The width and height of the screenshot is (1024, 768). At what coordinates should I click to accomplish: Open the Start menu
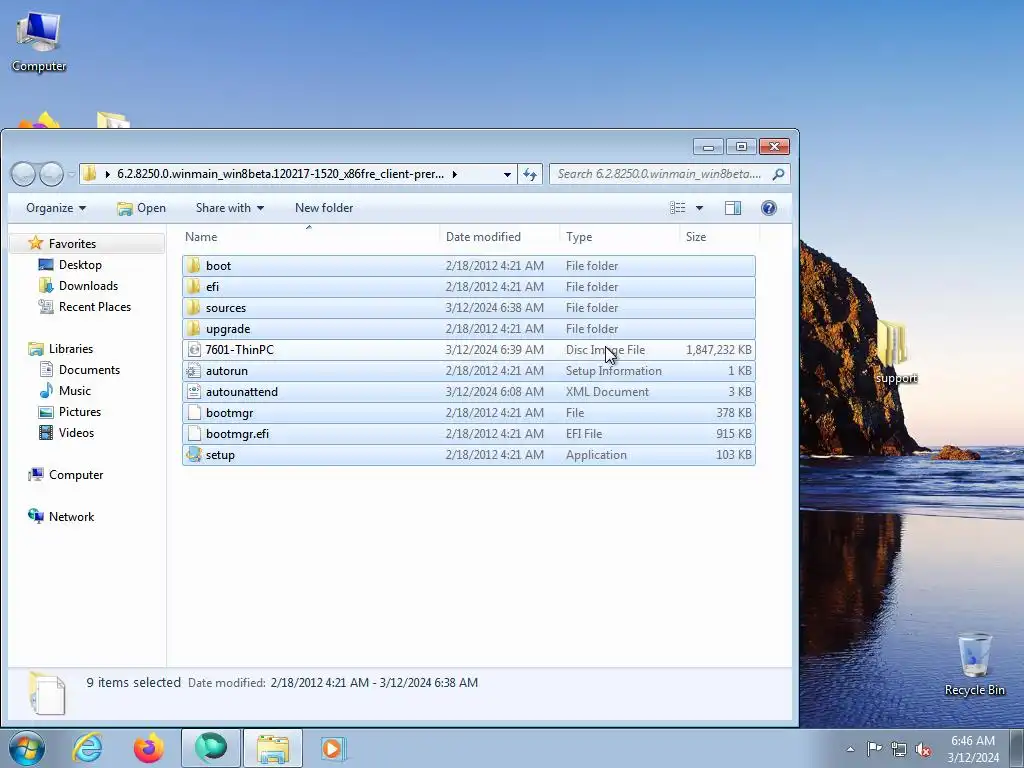pyautogui.click(x=27, y=748)
